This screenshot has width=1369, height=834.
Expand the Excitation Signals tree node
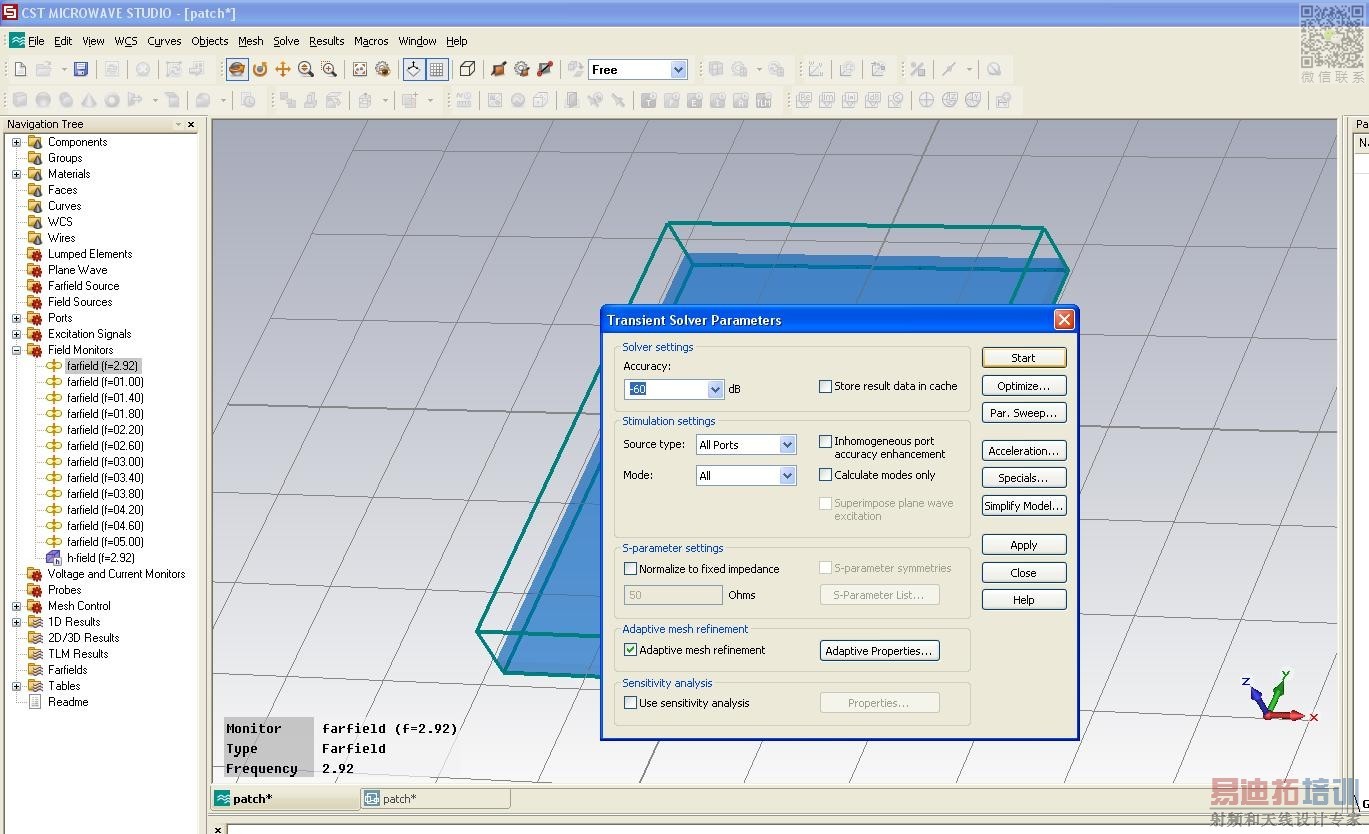pyautogui.click(x=16, y=334)
